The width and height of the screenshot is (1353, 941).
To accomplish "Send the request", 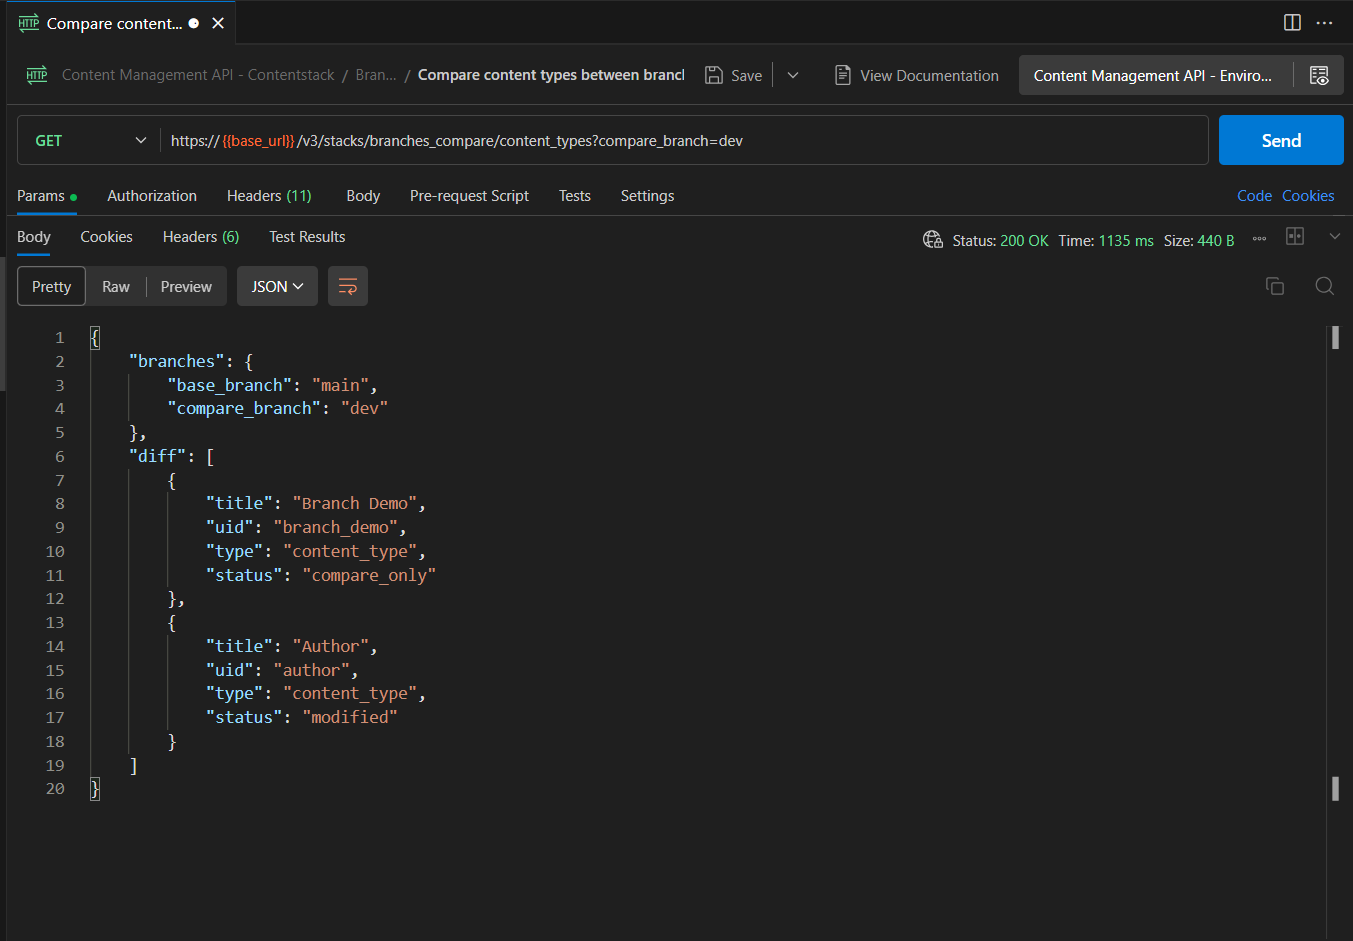I will click(1281, 141).
